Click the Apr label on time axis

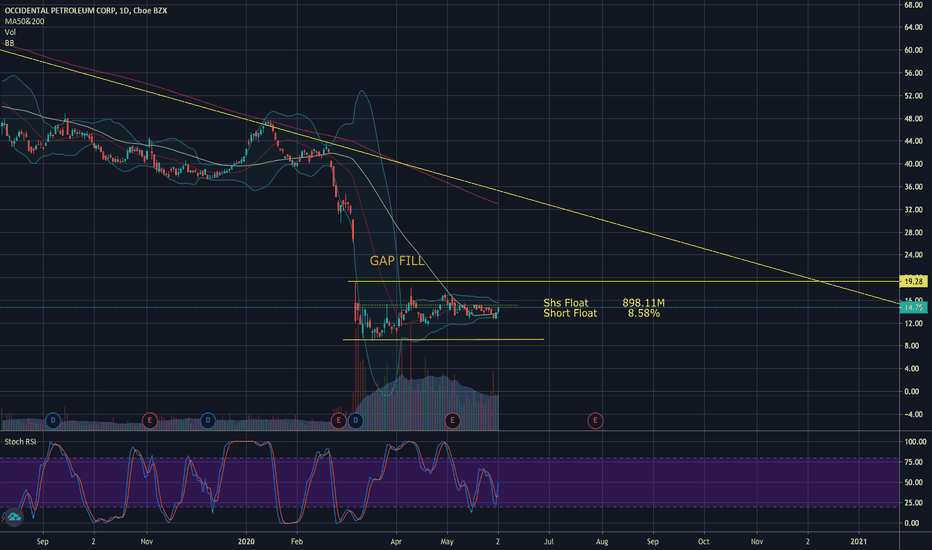pyautogui.click(x=396, y=542)
